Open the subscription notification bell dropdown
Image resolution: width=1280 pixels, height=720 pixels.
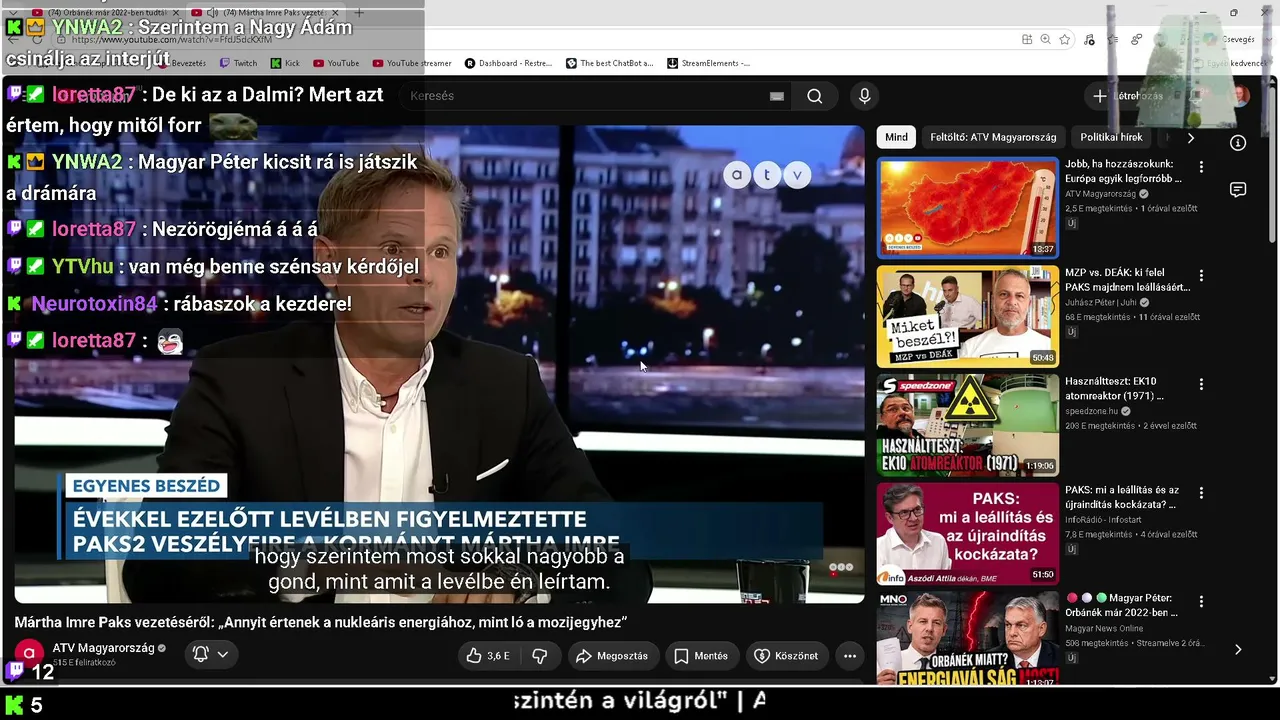210,654
